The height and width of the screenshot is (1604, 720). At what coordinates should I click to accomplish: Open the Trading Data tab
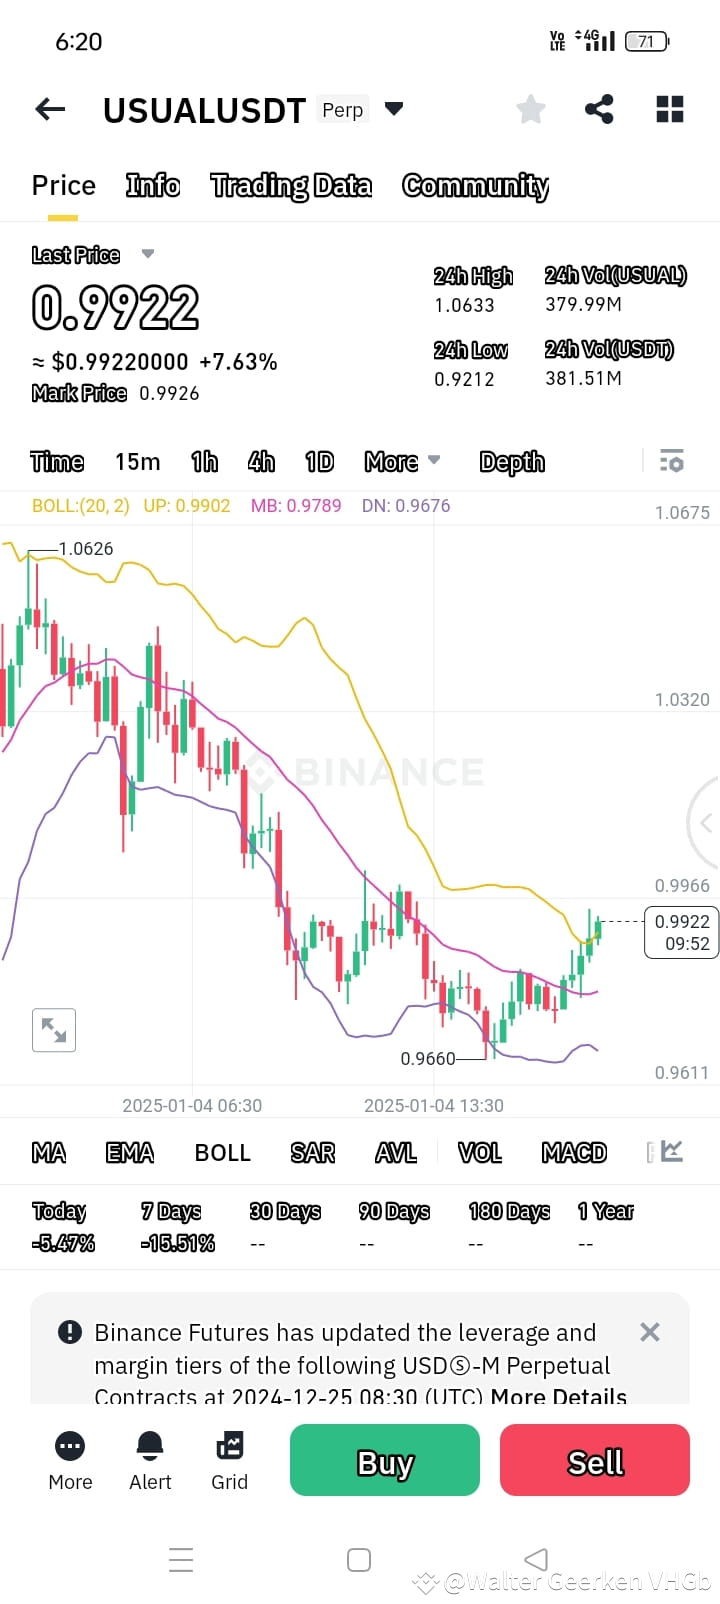point(291,186)
